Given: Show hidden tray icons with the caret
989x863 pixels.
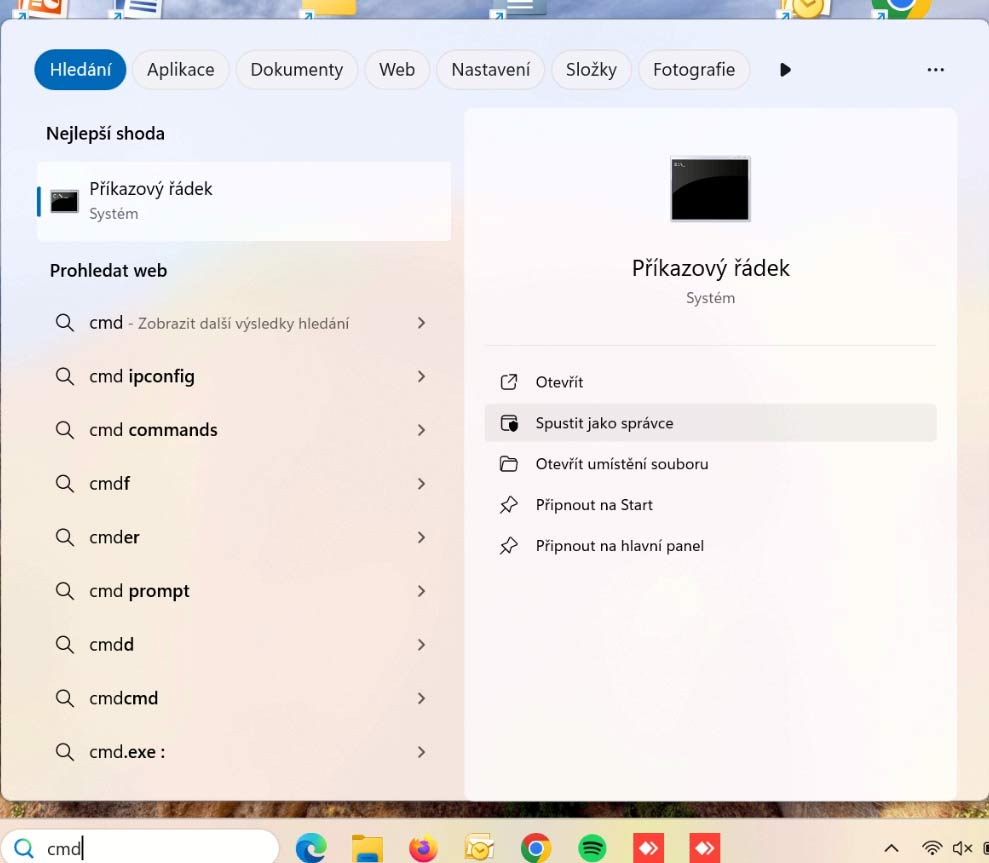Looking at the screenshot, I should click(891, 848).
